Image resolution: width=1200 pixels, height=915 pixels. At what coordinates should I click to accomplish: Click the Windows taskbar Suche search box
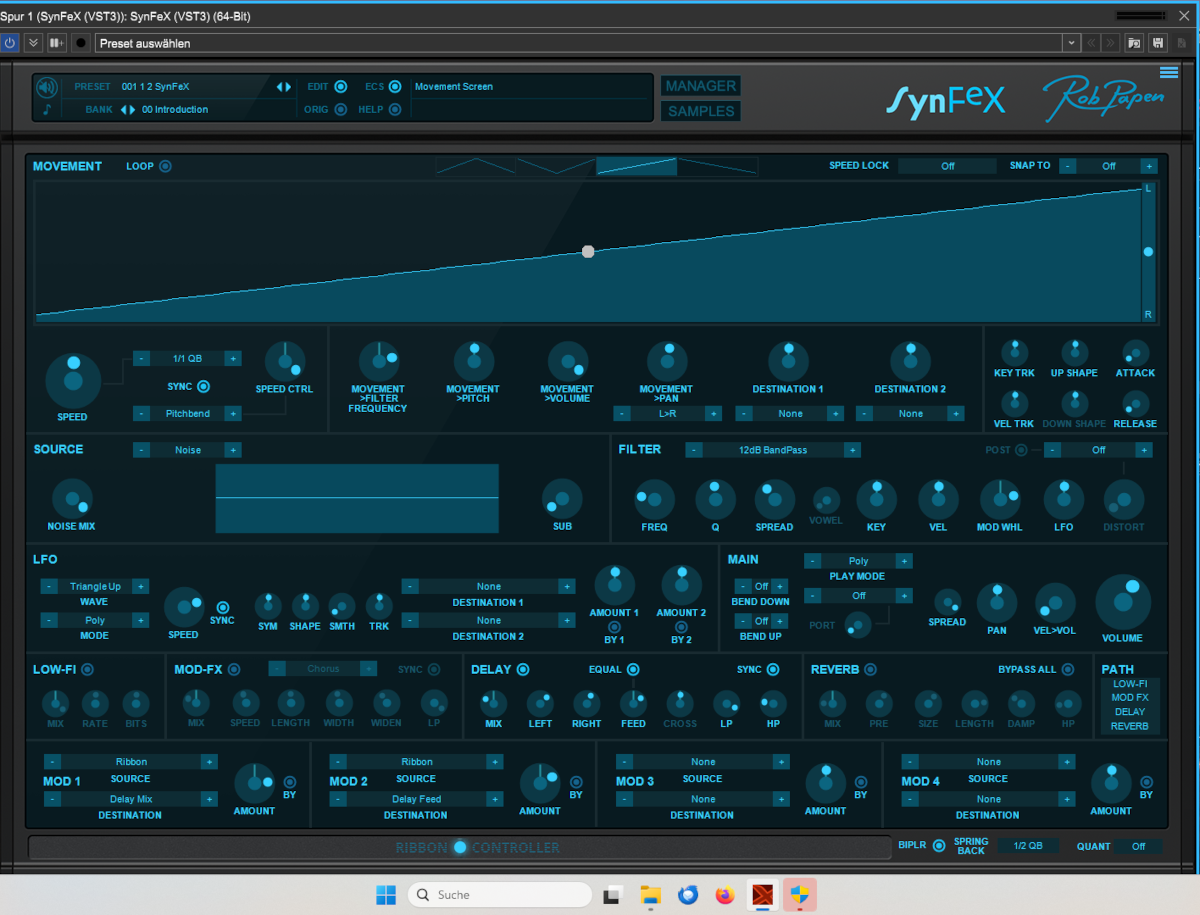(500, 895)
